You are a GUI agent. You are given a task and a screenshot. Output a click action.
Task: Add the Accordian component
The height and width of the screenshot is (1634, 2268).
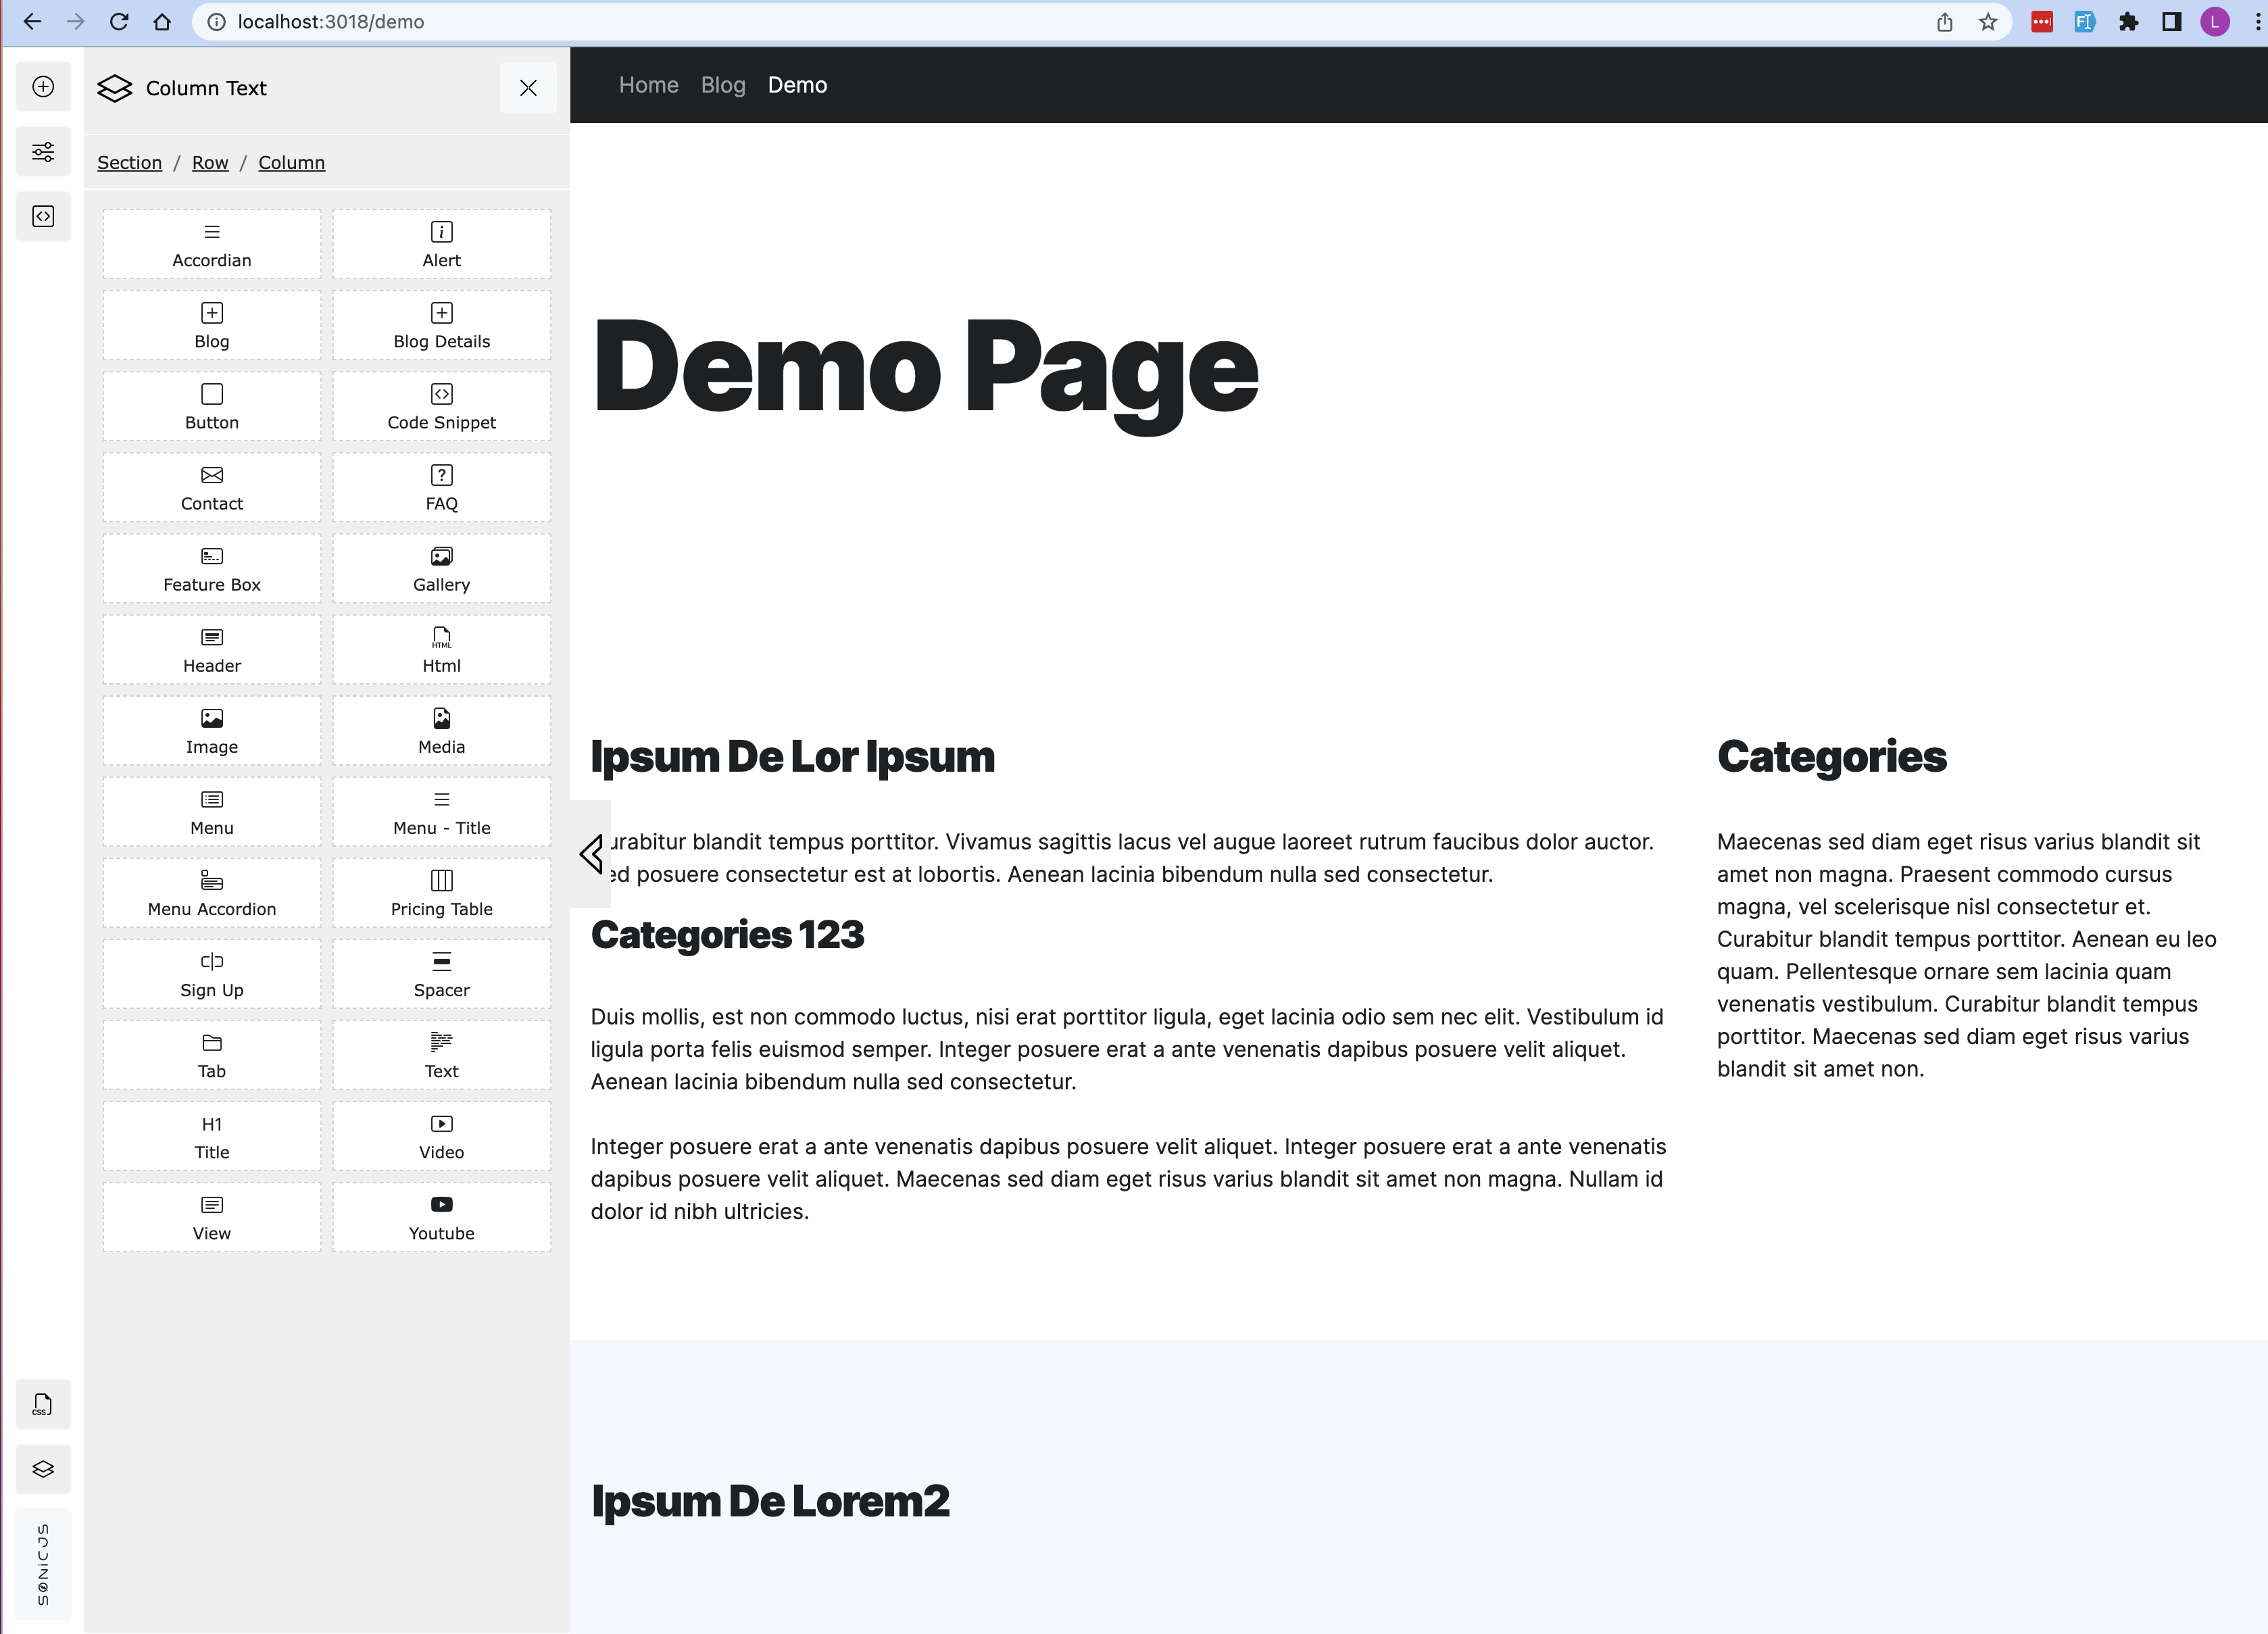click(211, 243)
